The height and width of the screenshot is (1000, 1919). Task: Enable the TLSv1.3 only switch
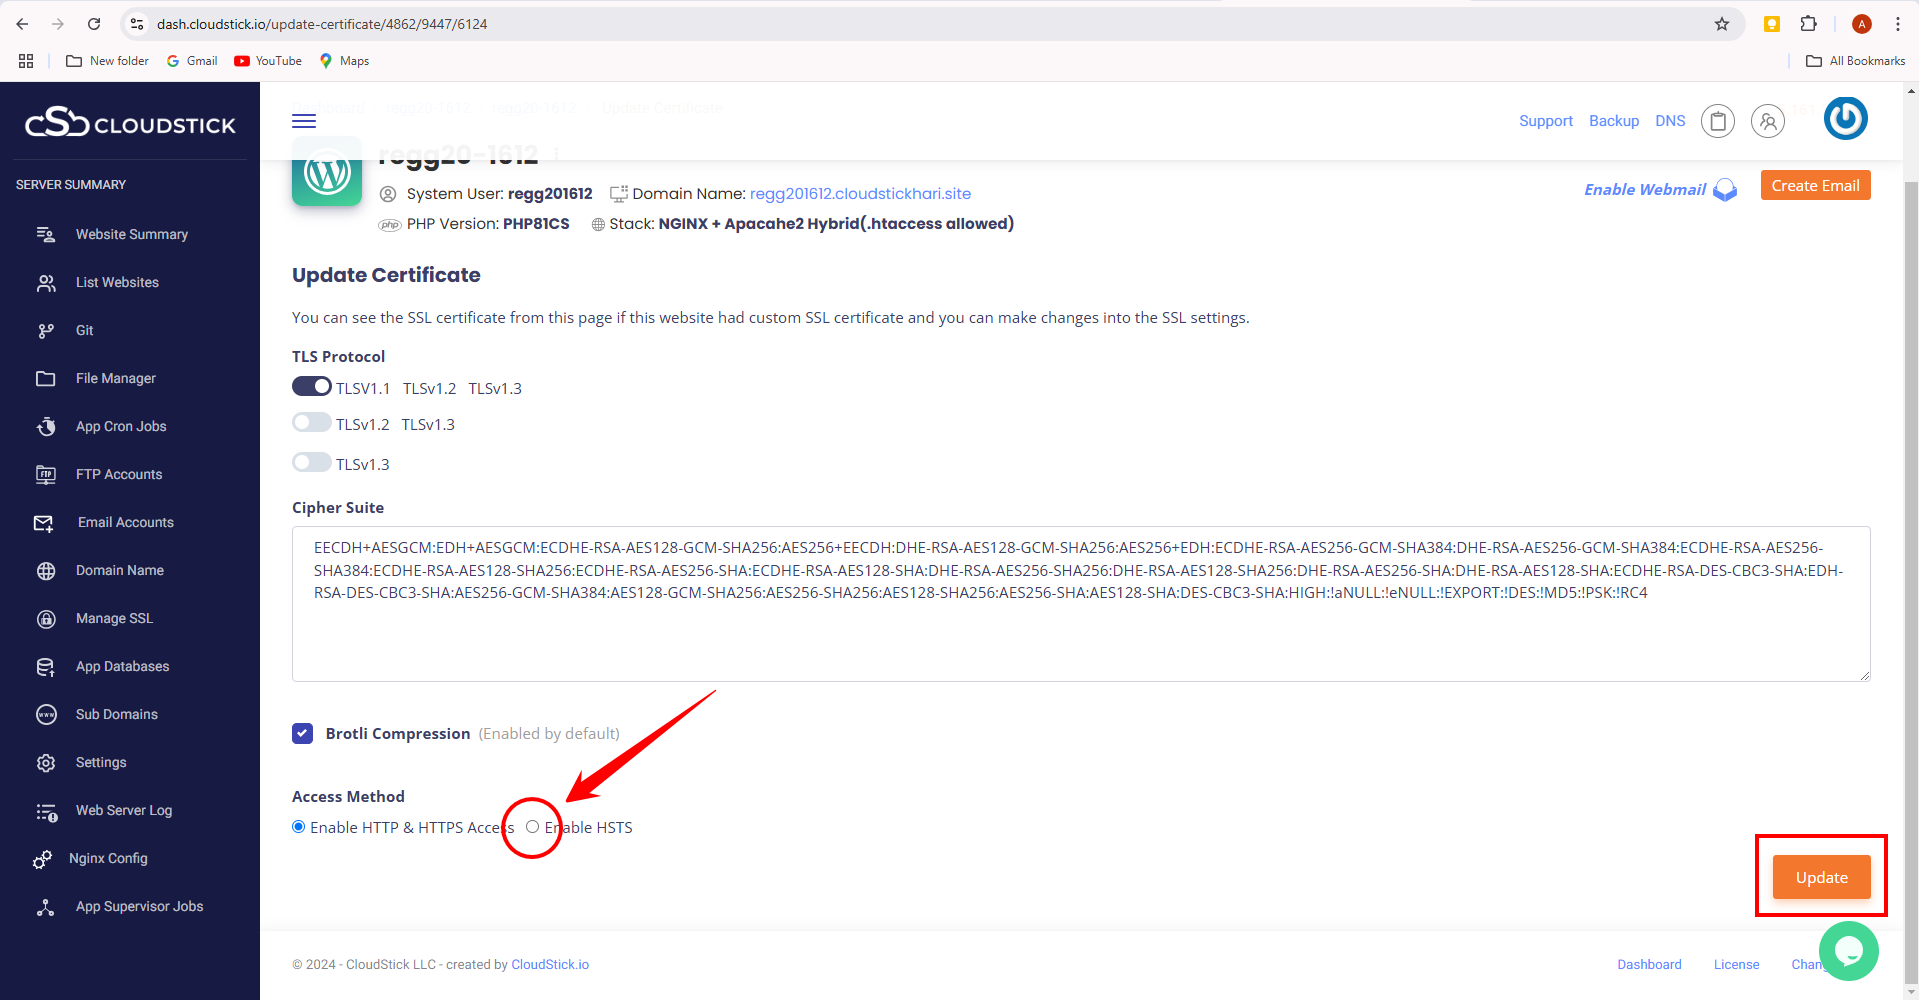point(312,463)
